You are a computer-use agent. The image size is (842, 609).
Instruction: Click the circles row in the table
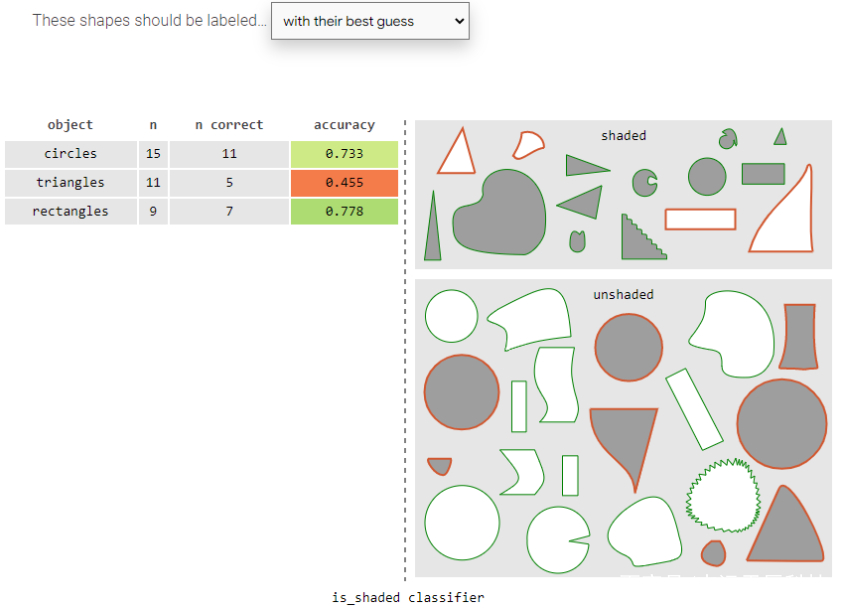click(201, 154)
